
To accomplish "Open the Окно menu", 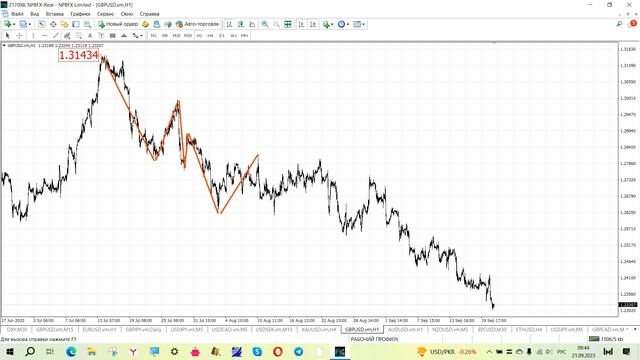I will pos(127,14).
